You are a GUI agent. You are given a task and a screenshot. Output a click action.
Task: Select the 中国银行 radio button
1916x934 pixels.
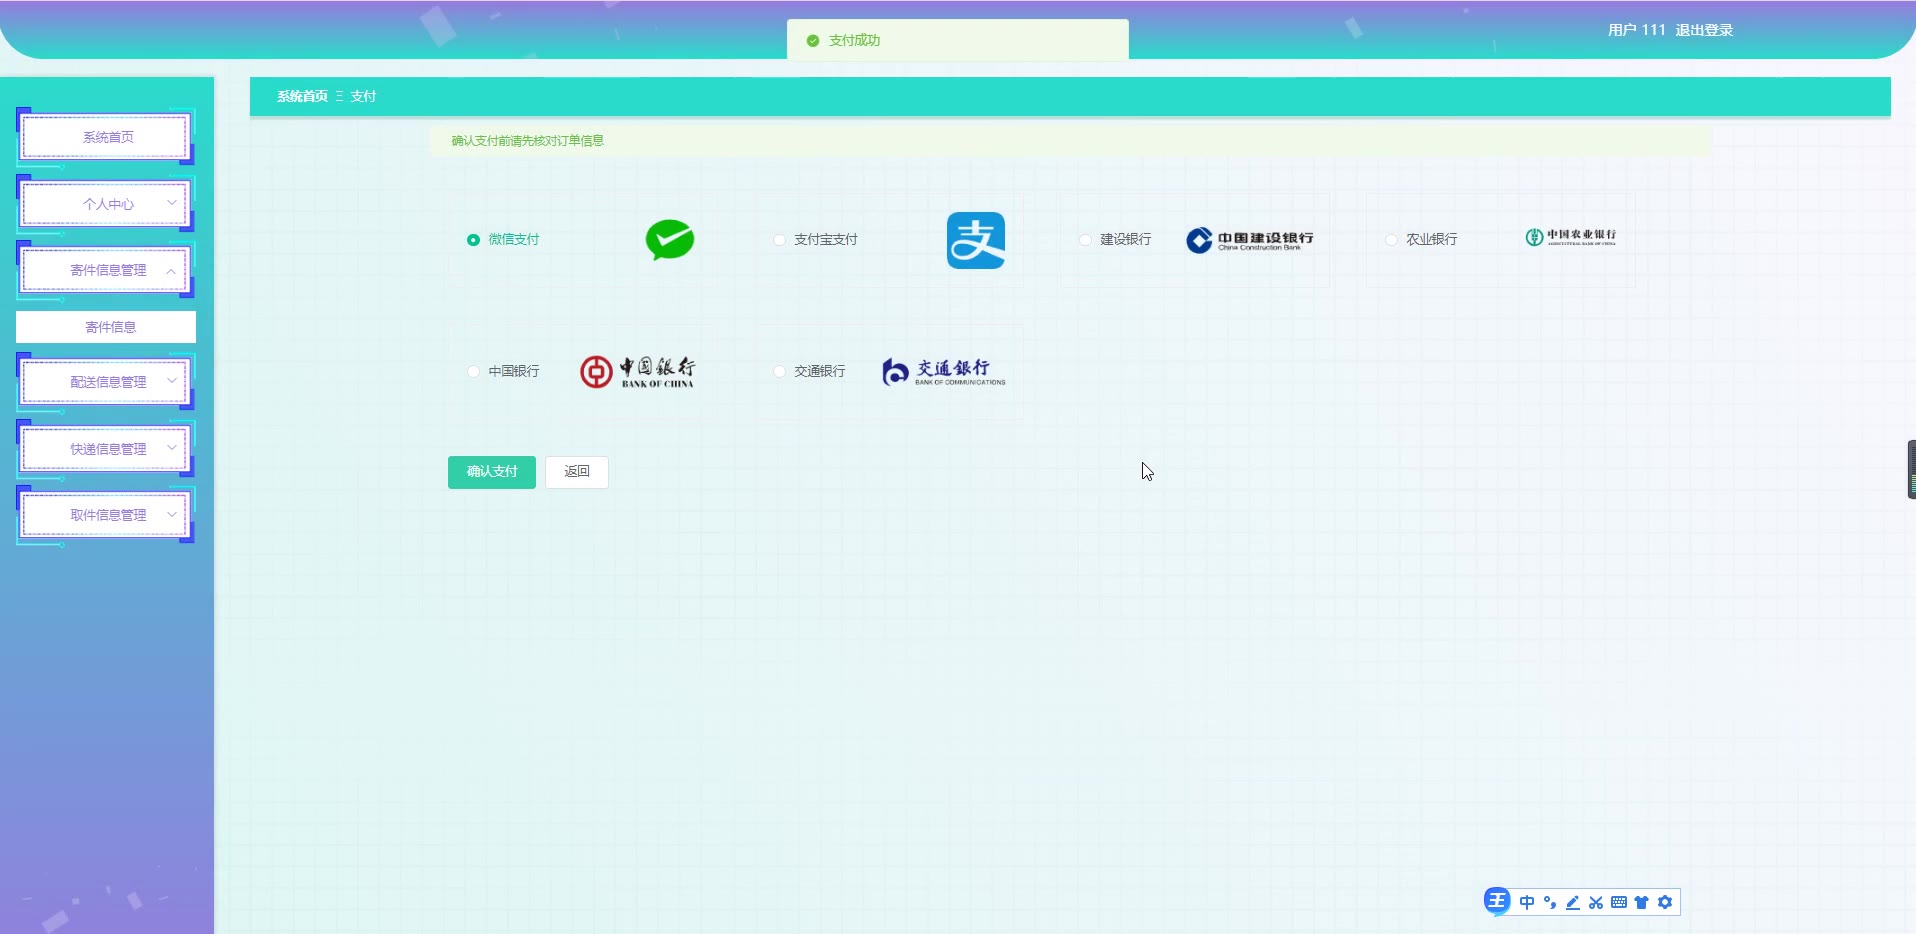(x=473, y=371)
